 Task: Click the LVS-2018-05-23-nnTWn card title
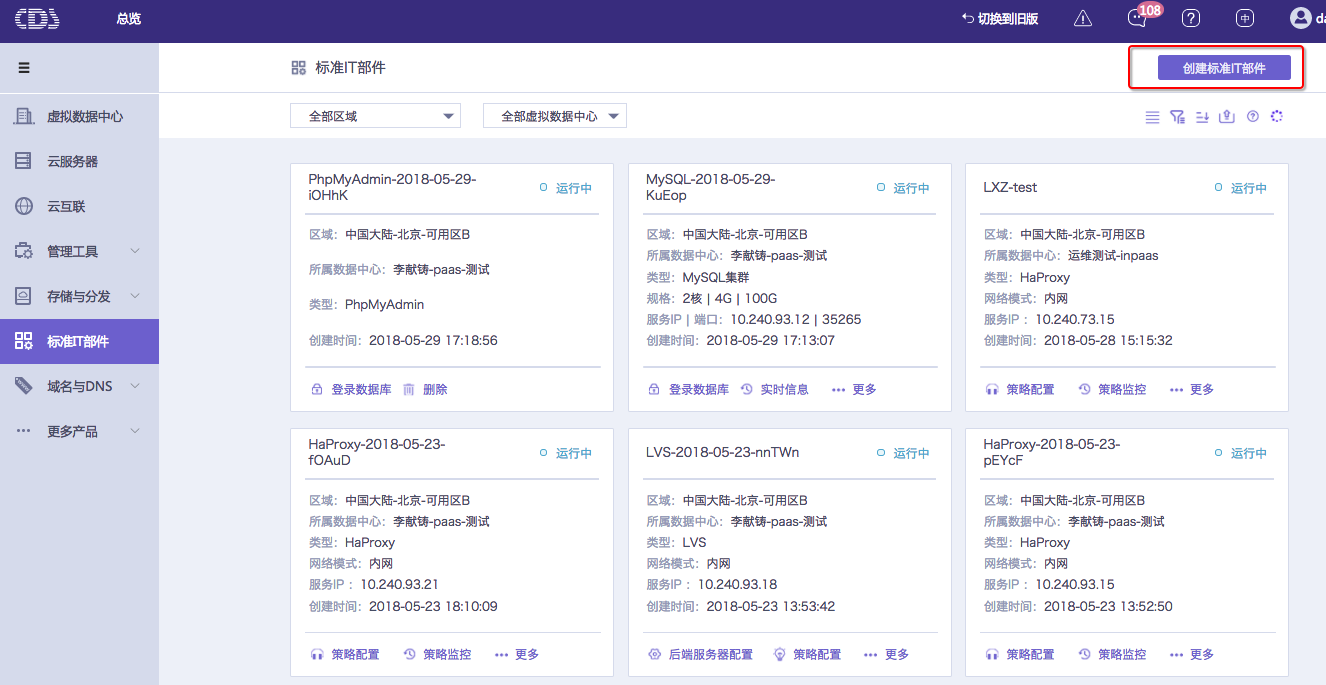[722, 452]
